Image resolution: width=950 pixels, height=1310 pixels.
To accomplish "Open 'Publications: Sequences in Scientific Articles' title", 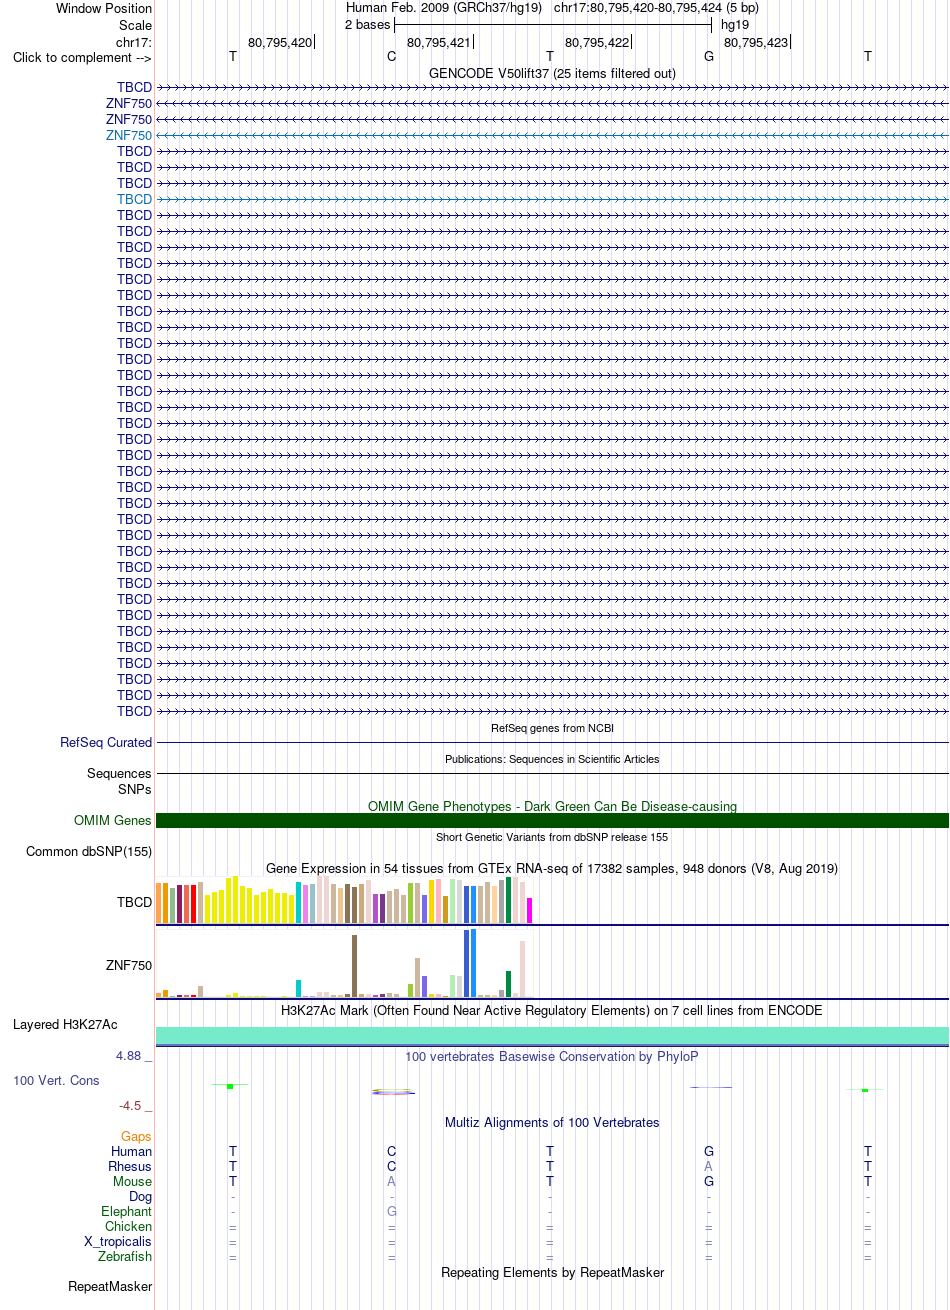I will point(552,759).
